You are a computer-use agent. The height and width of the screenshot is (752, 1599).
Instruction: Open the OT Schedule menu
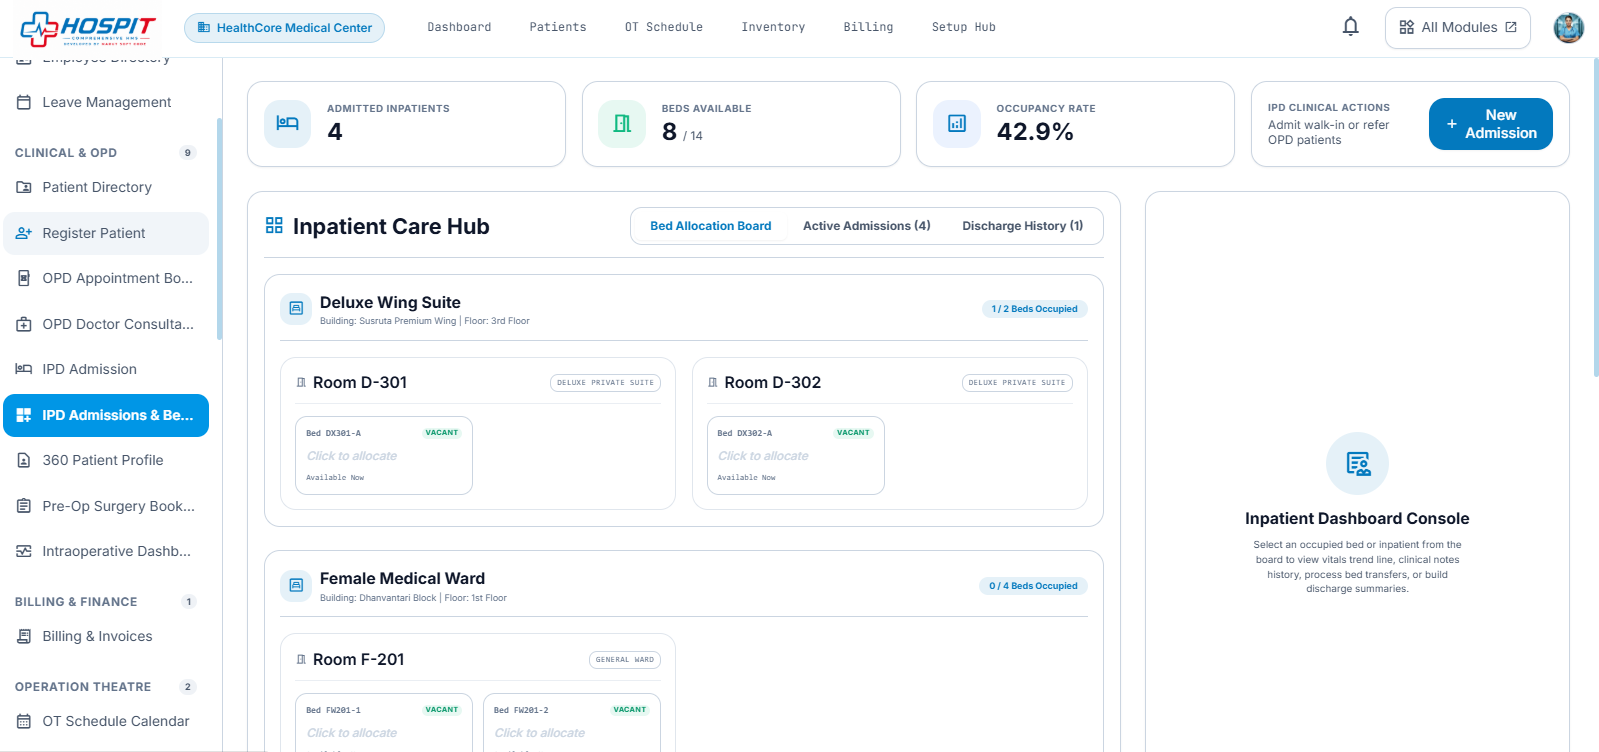click(664, 27)
